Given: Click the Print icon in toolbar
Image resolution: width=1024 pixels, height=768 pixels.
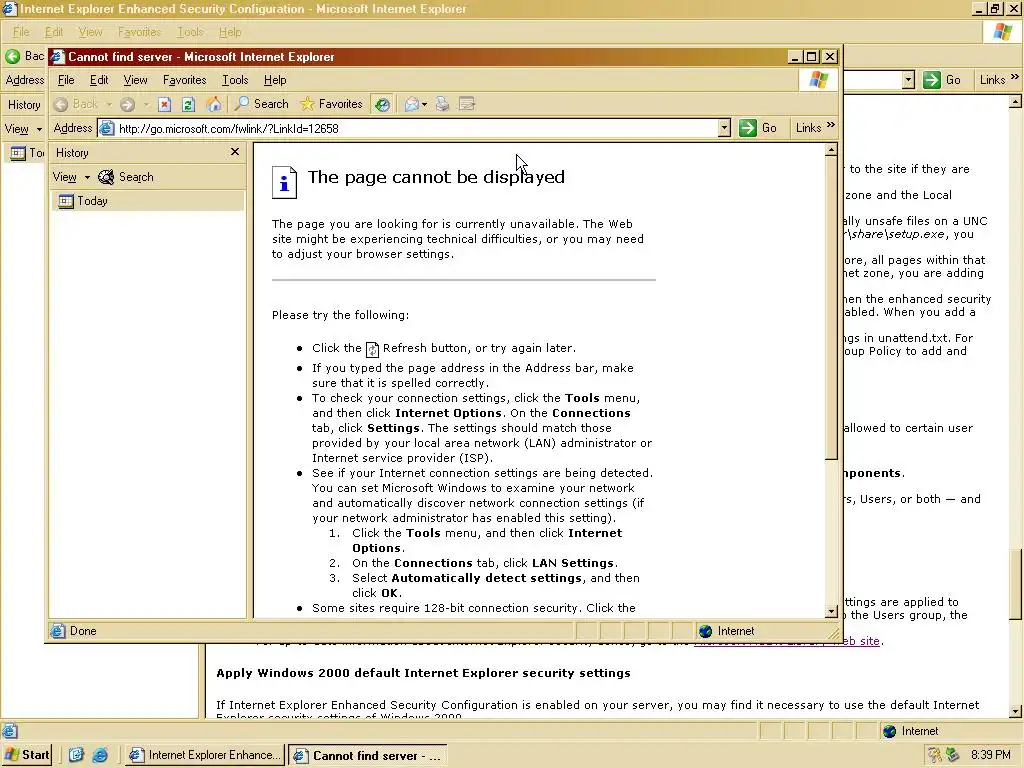Looking at the screenshot, I should click(442, 104).
